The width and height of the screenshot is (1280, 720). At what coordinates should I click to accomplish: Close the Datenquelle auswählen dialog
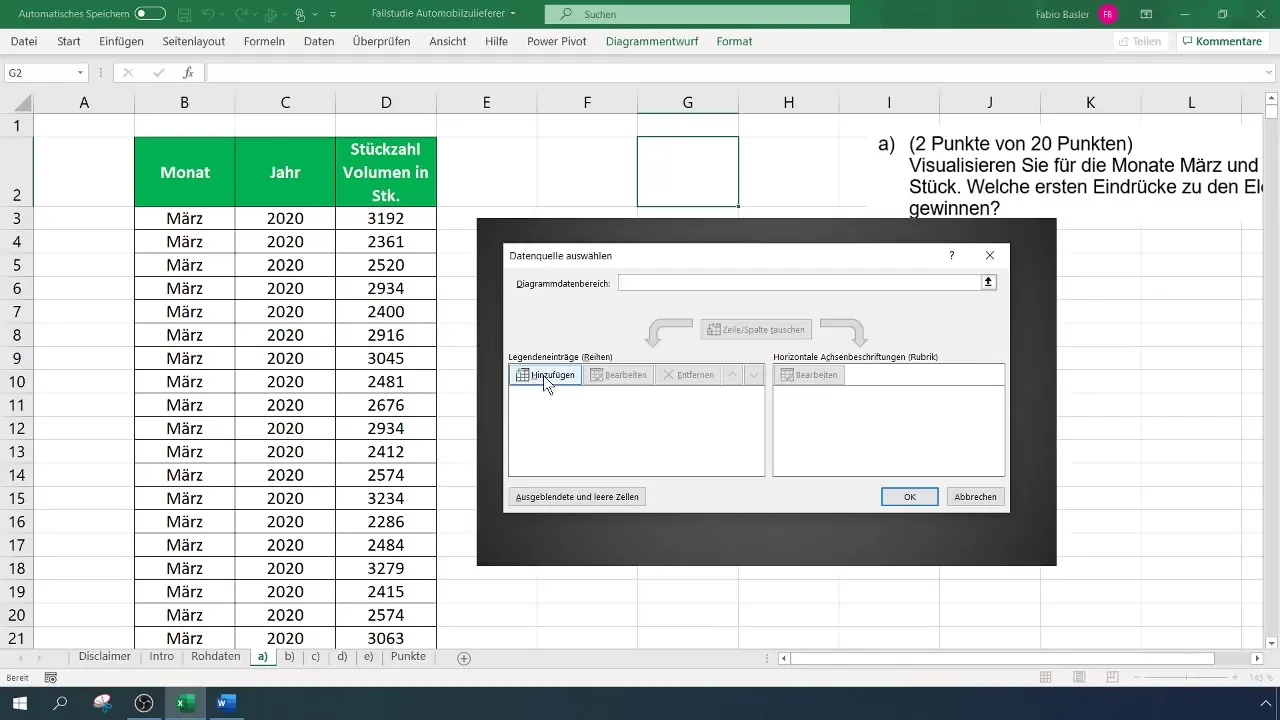pyautogui.click(x=990, y=255)
